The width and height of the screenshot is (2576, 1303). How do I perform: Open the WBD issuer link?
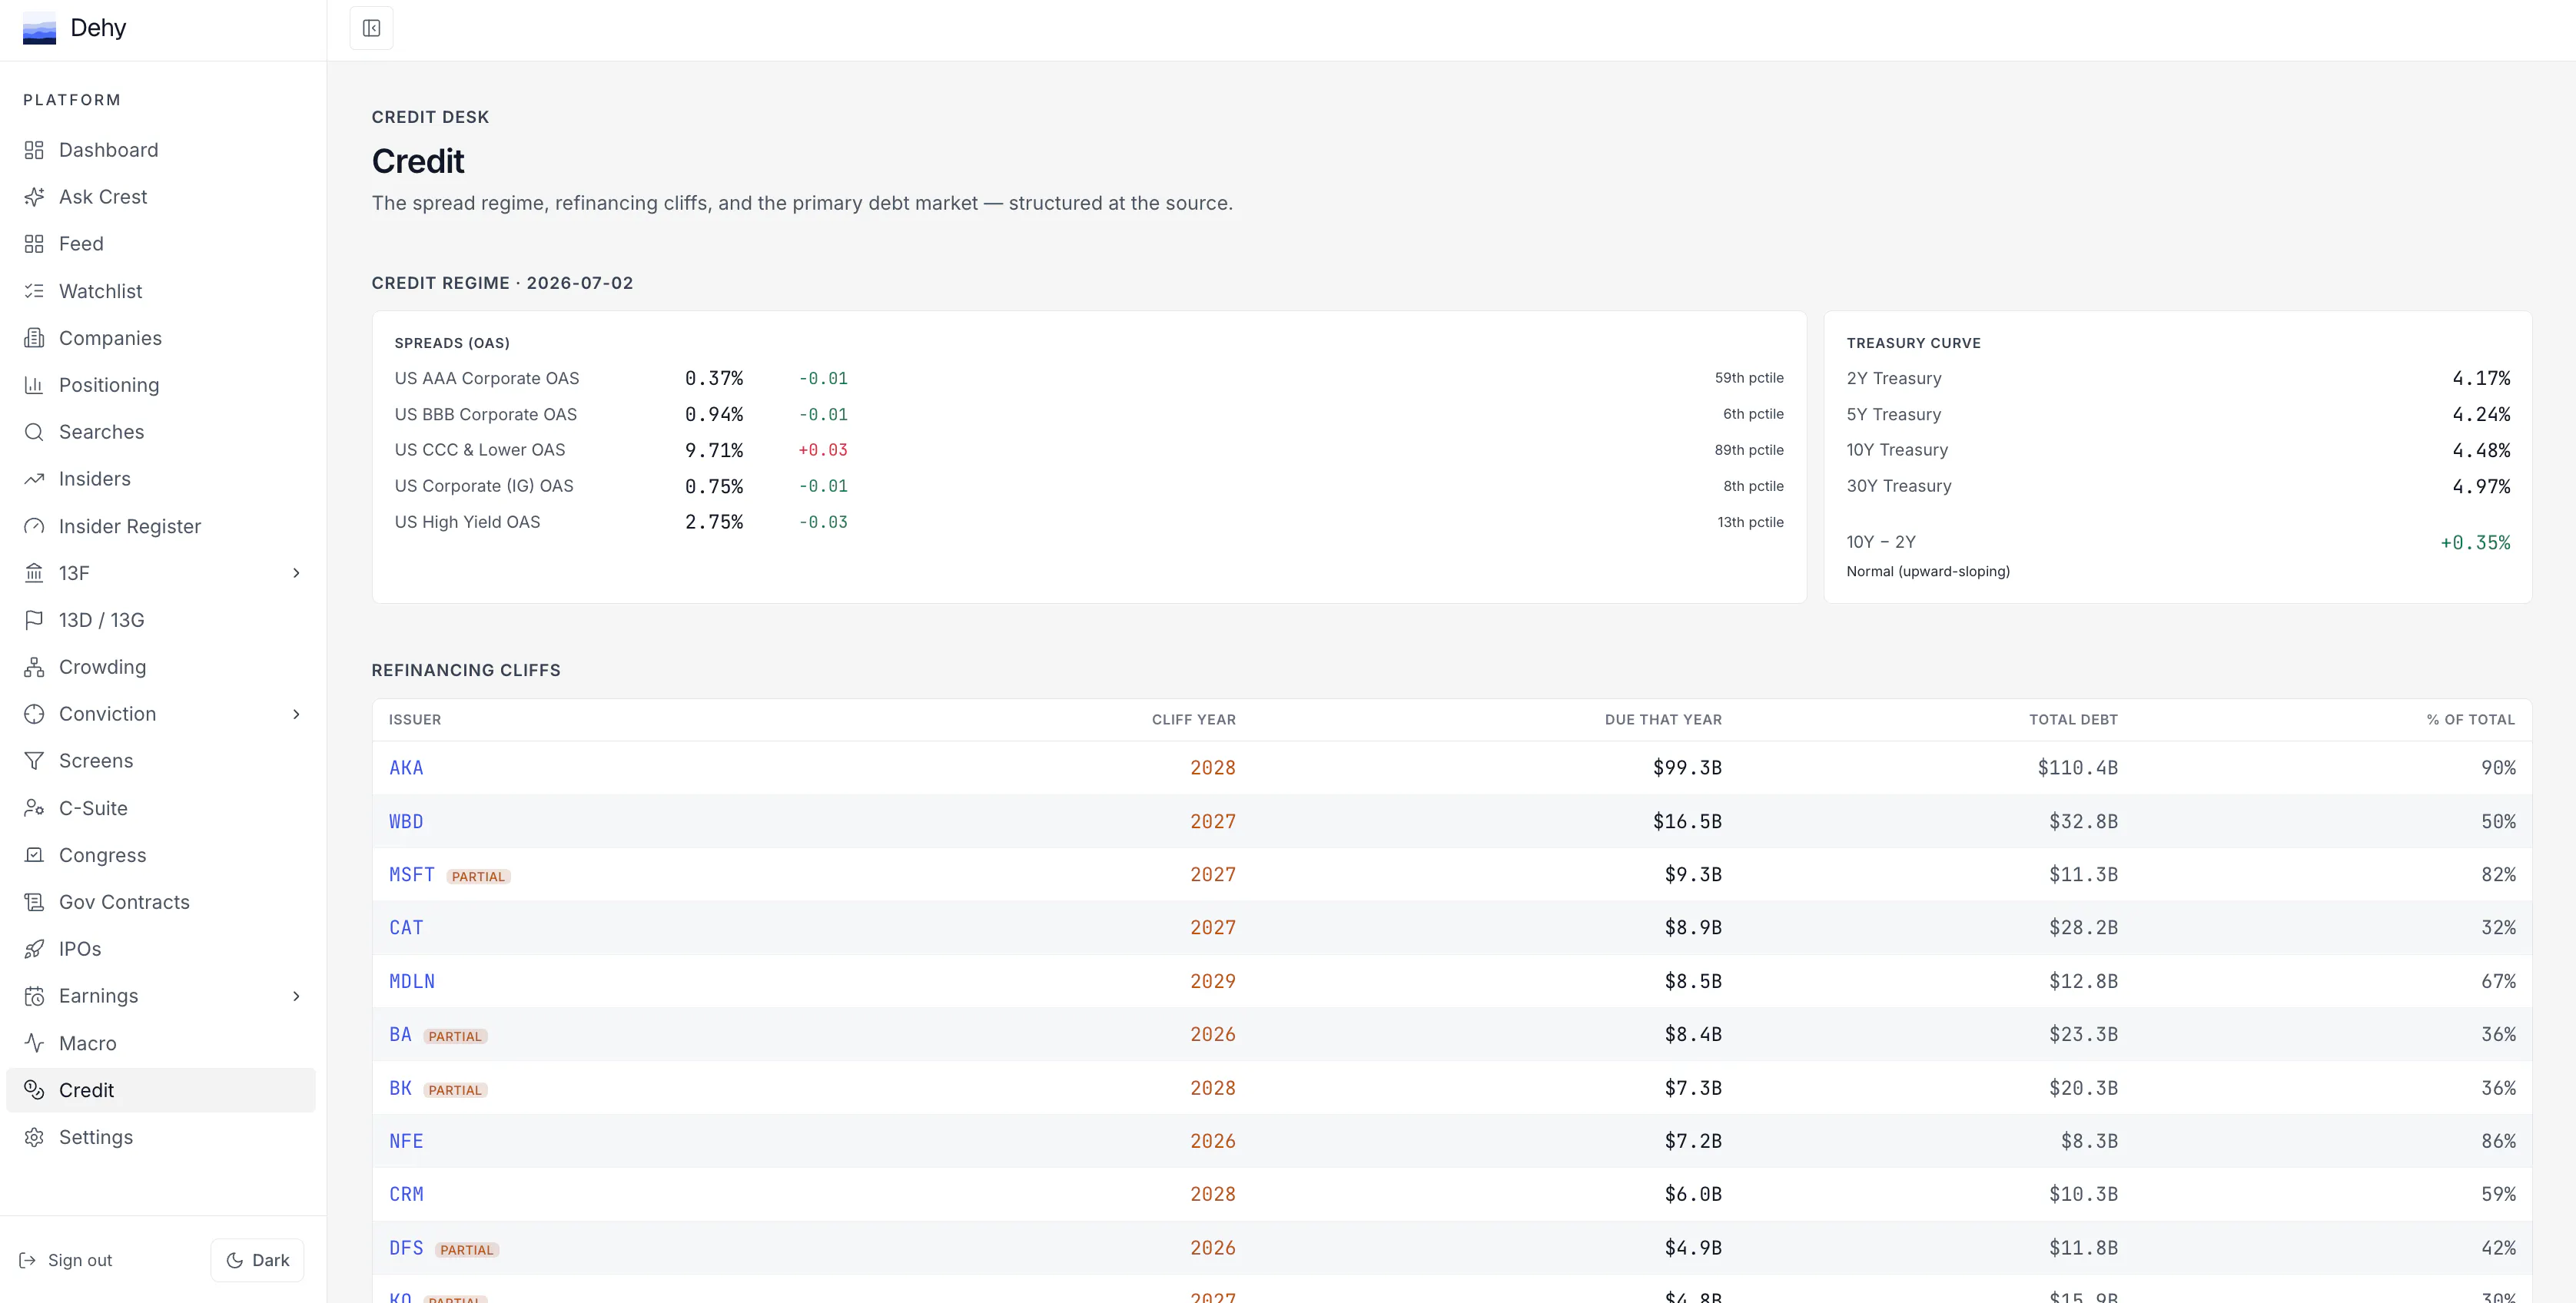pyautogui.click(x=406, y=821)
